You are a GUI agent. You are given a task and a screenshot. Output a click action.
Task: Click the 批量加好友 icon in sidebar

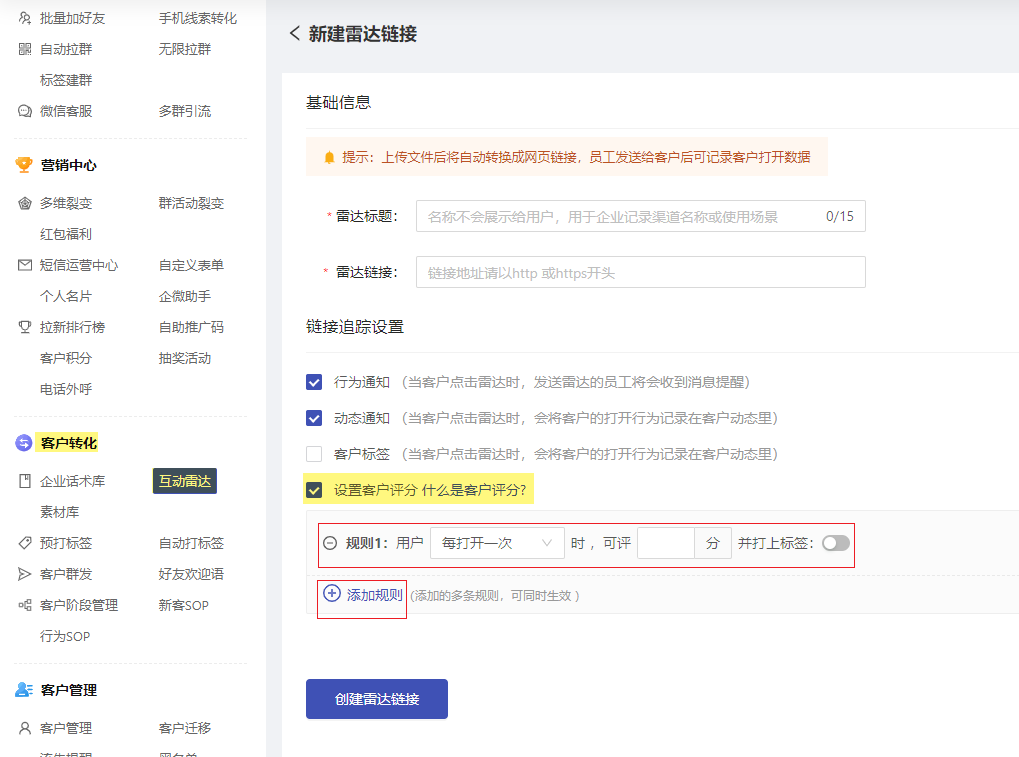tap(25, 18)
